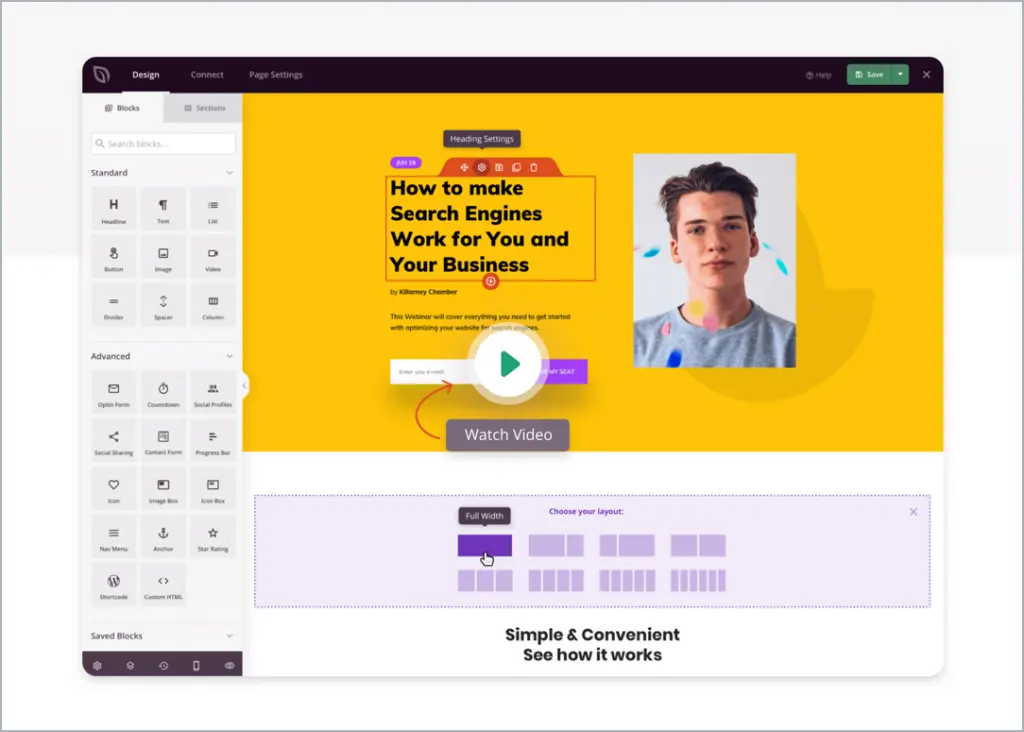Save heading block from orange toolbar
Image resolution: width=1024 pixels, height=732 pixels.
tap(499, 167)
